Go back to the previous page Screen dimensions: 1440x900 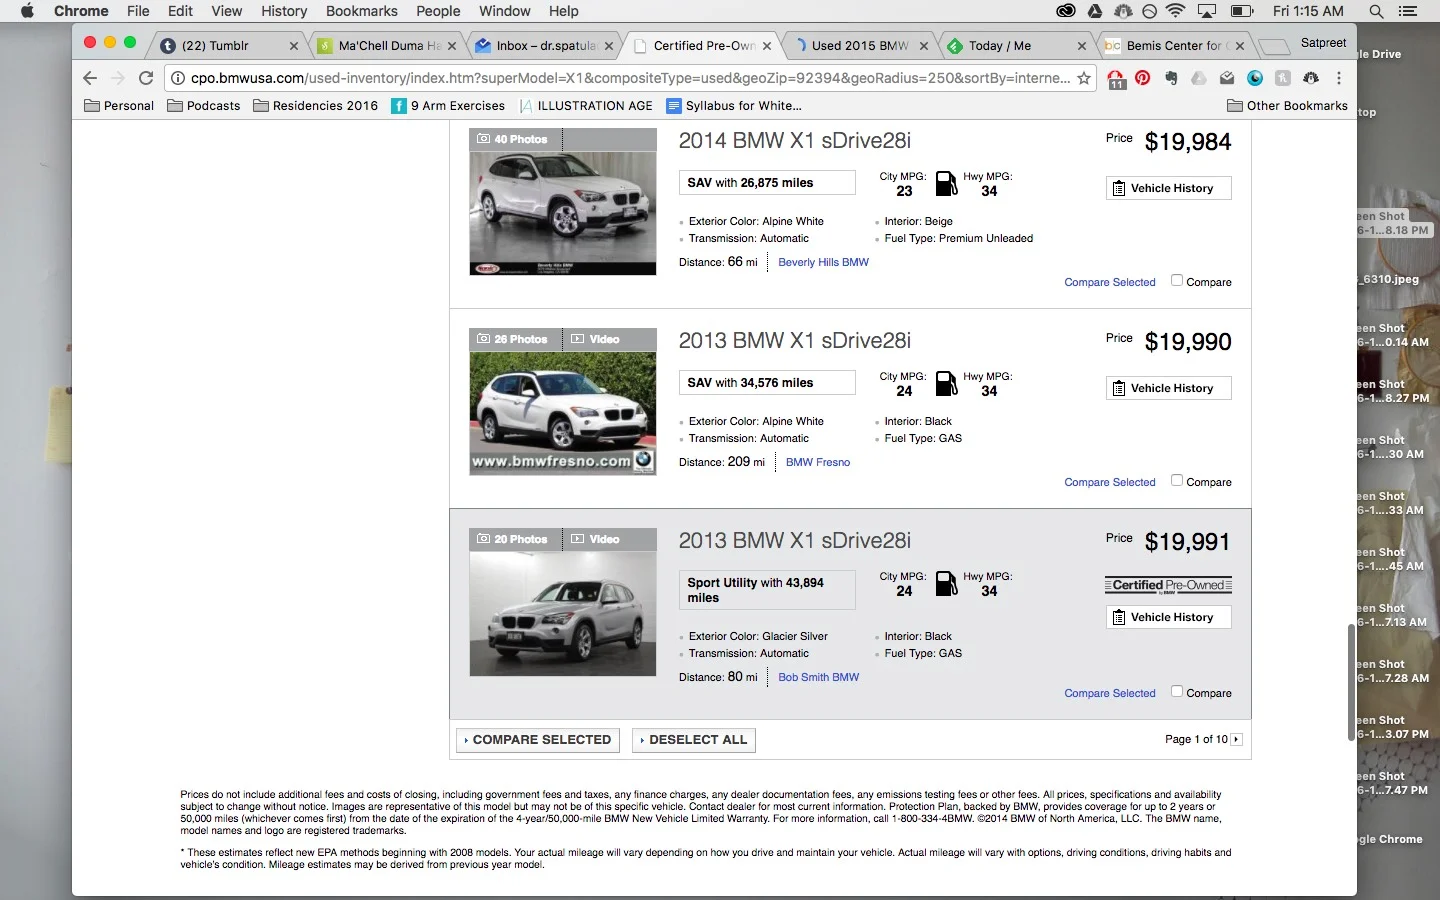[x=90, y=78]
